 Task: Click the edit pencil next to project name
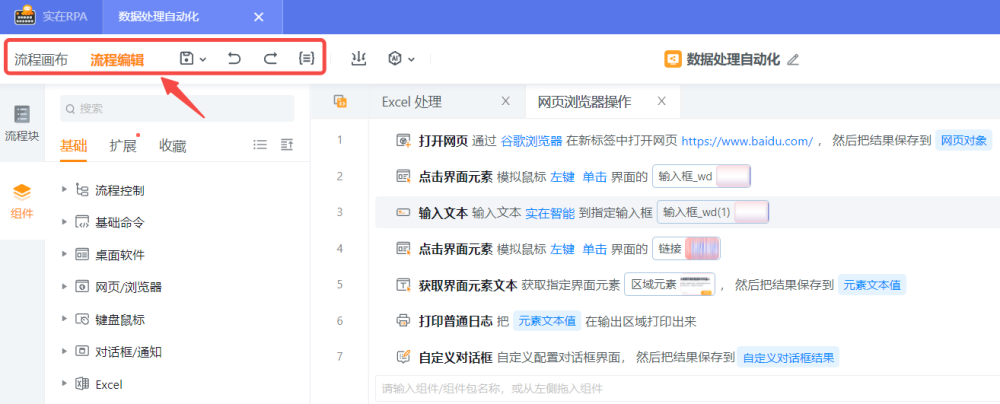click(793, 60)
